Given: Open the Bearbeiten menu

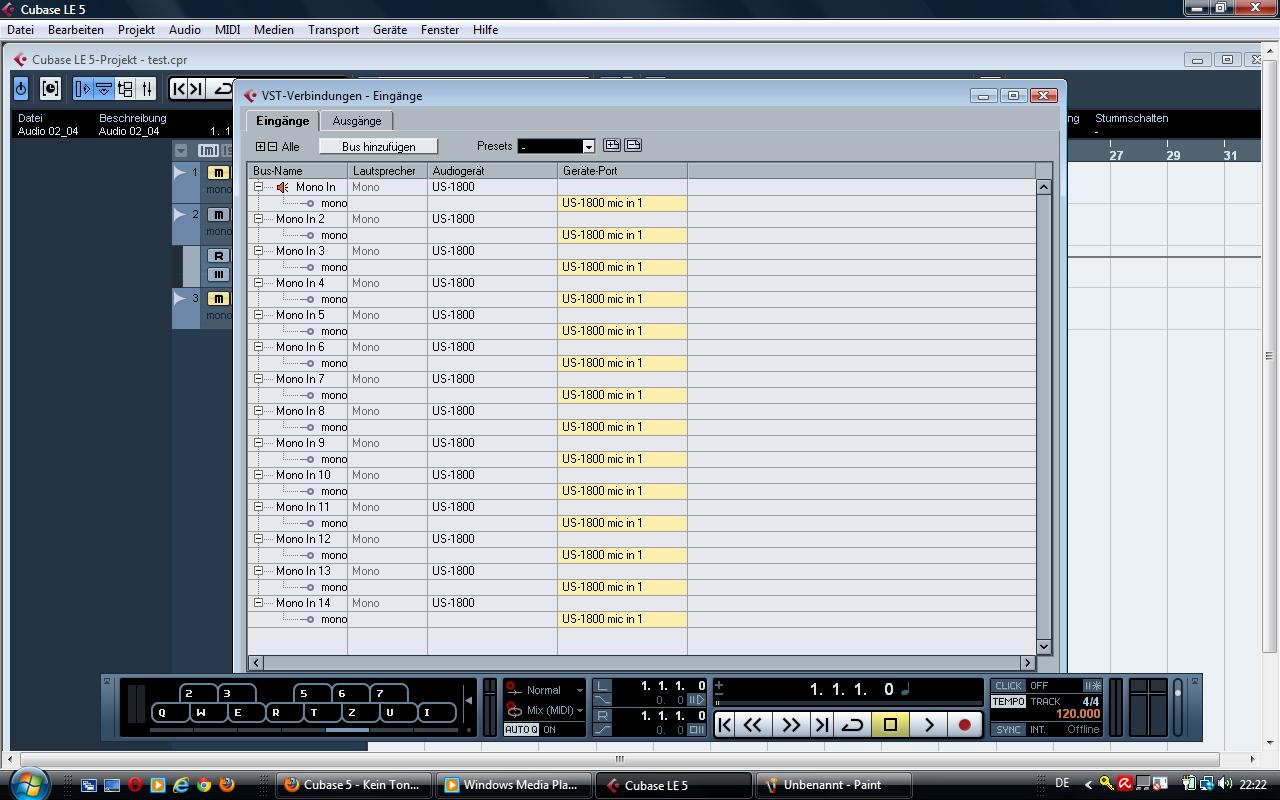Looking at the screenshot, I should [76, 30].
